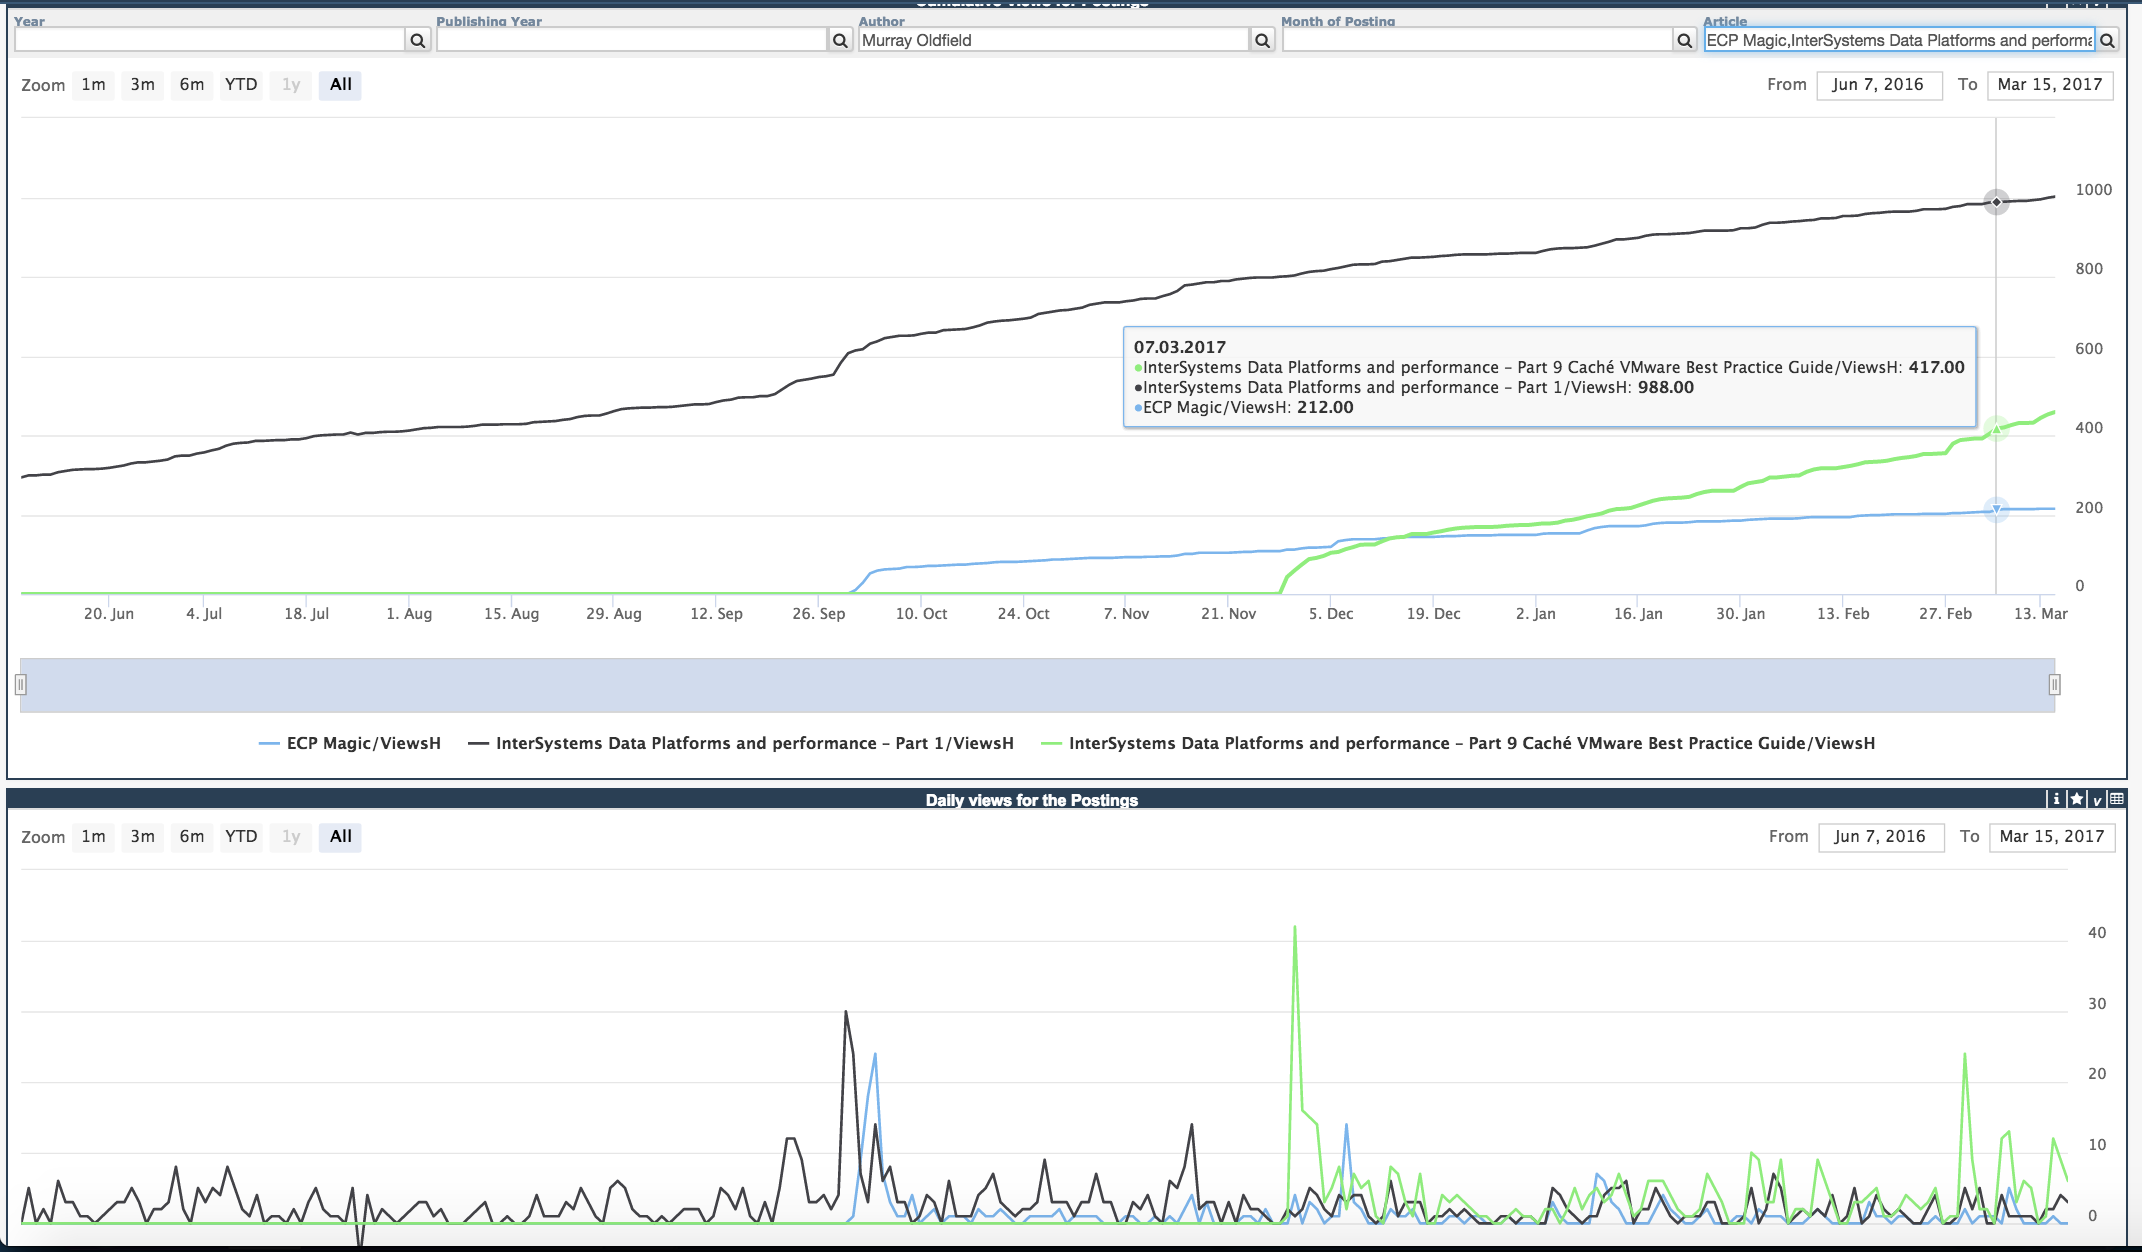Click the Article filter field
2142x1252 pixels.
coord(1899,40)
